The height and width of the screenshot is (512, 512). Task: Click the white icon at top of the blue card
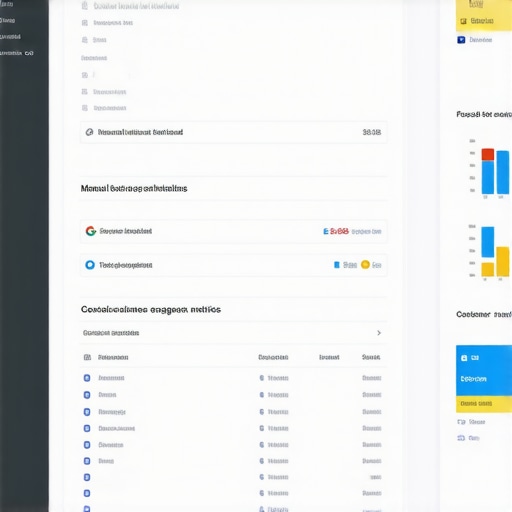[464, 358]
